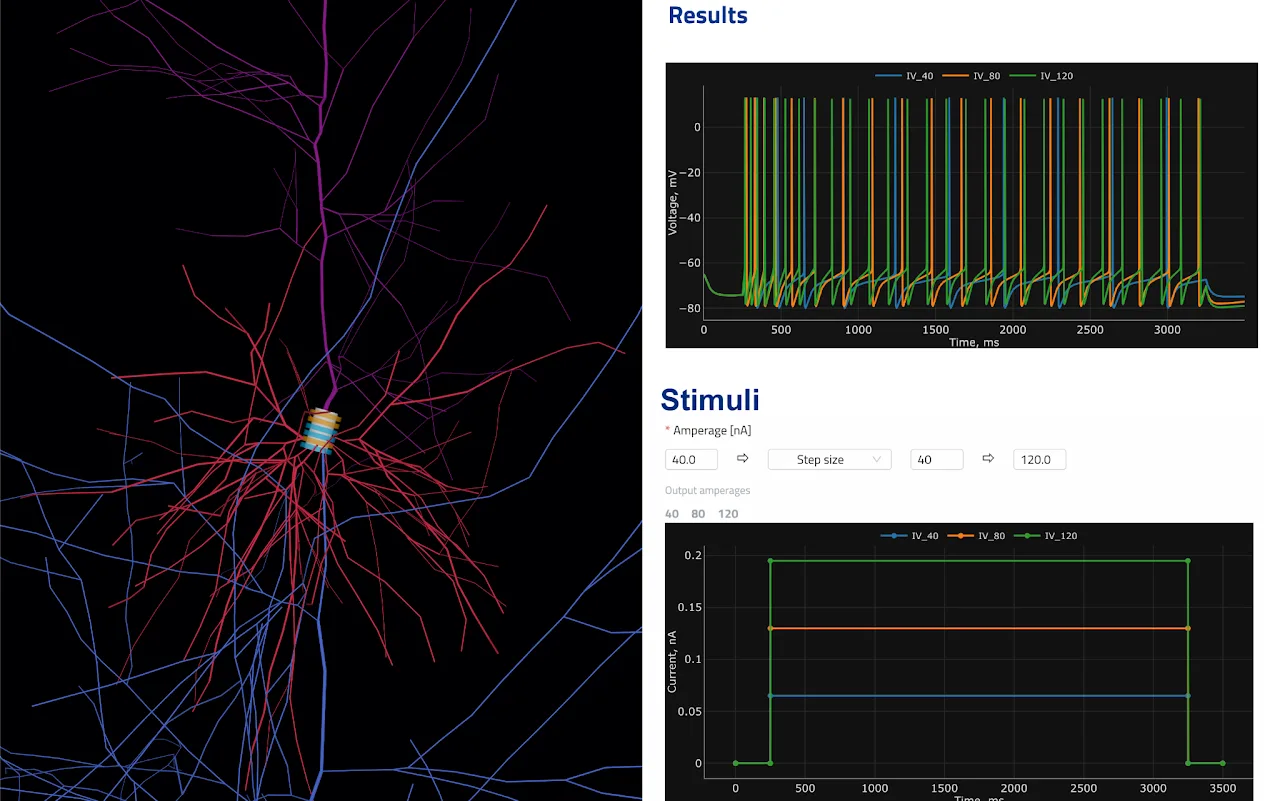Click the end amperage field showing 120.0
The width and height of the screenshot is (1280, 801).
(x=1039, y=459)
